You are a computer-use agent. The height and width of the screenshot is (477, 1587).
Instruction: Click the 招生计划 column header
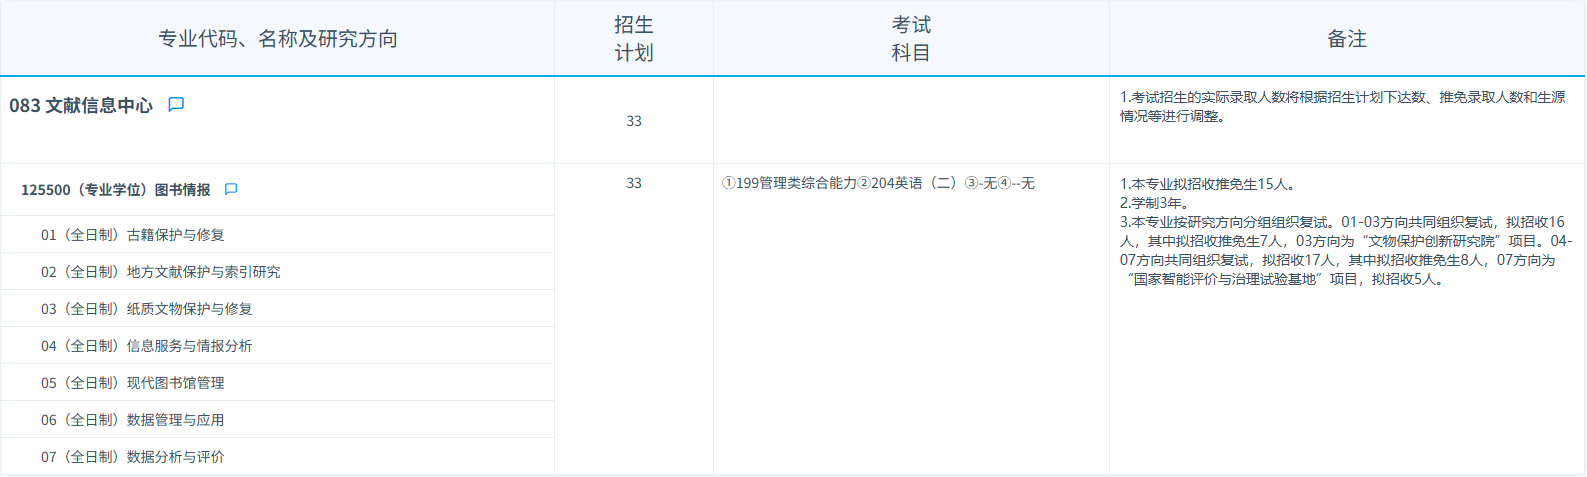[634, 39]
